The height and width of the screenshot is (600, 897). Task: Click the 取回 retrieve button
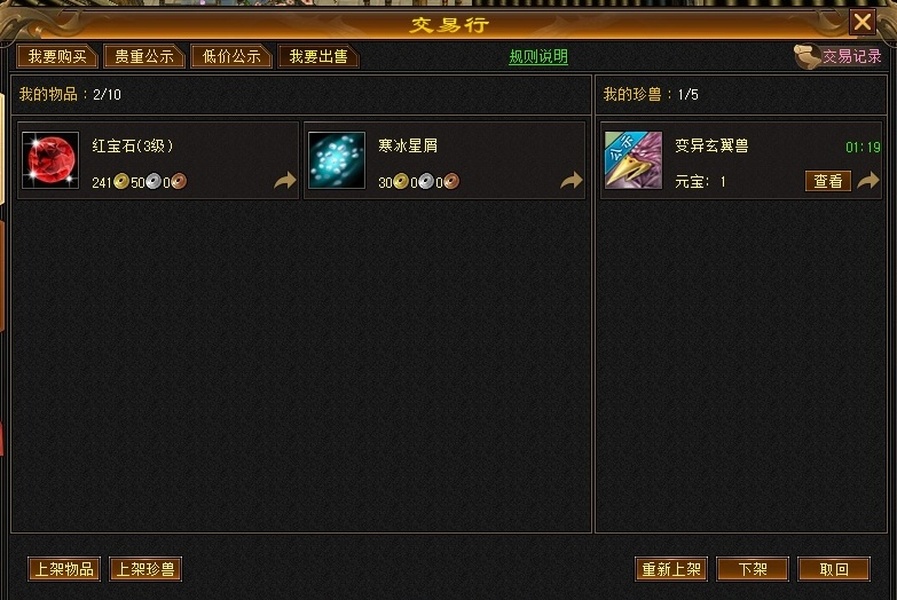[x=834, y=569]
